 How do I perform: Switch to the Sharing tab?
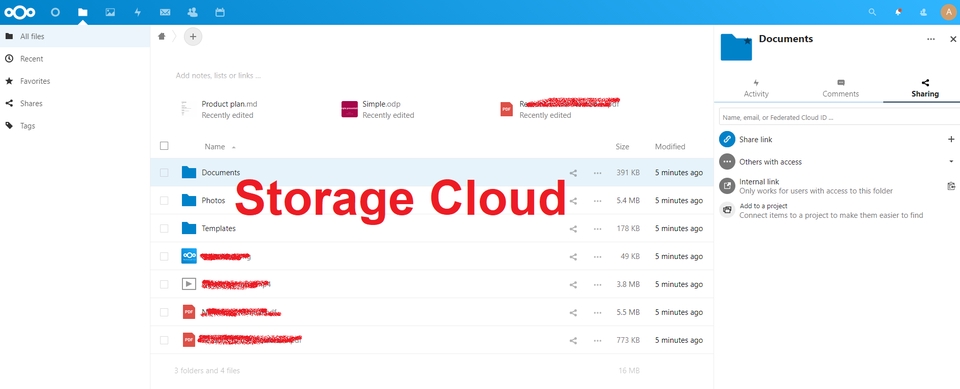(924, 88)
